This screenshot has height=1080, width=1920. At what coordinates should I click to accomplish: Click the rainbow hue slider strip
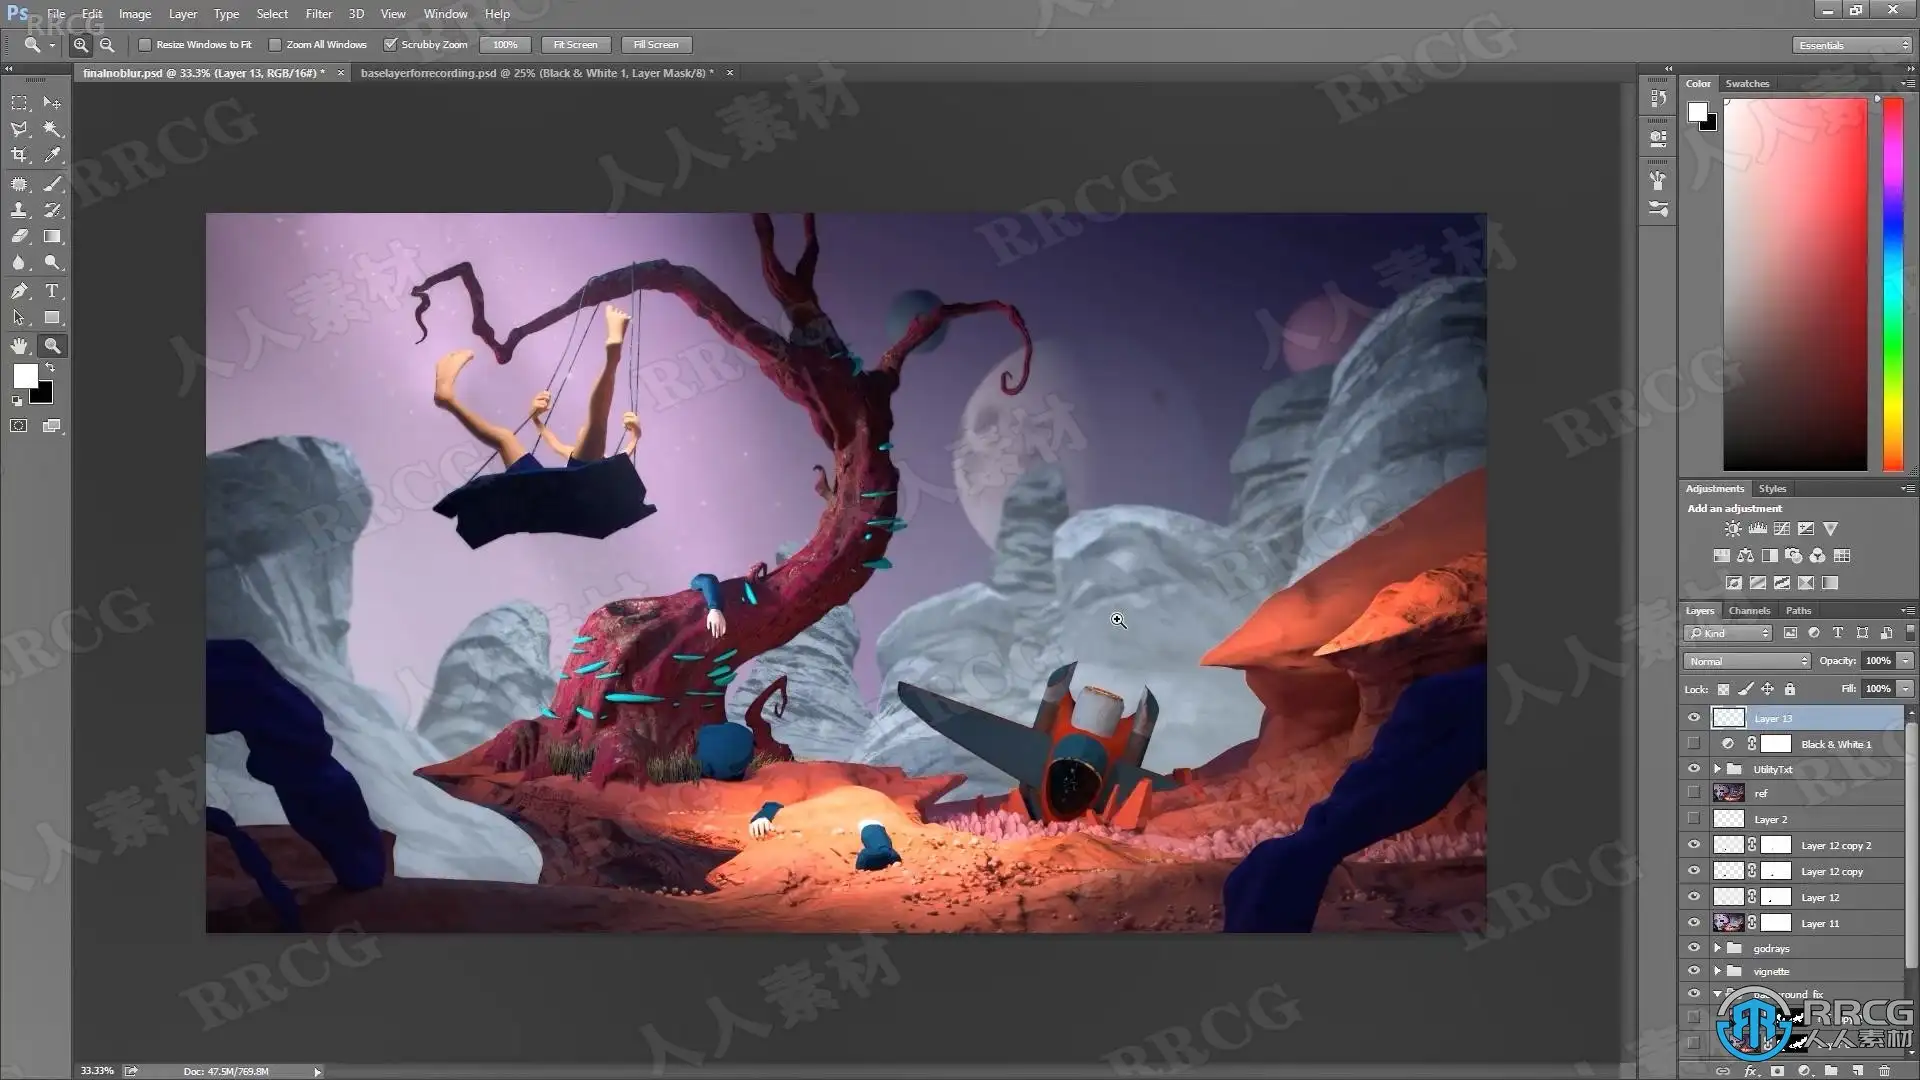[1892, 285]
